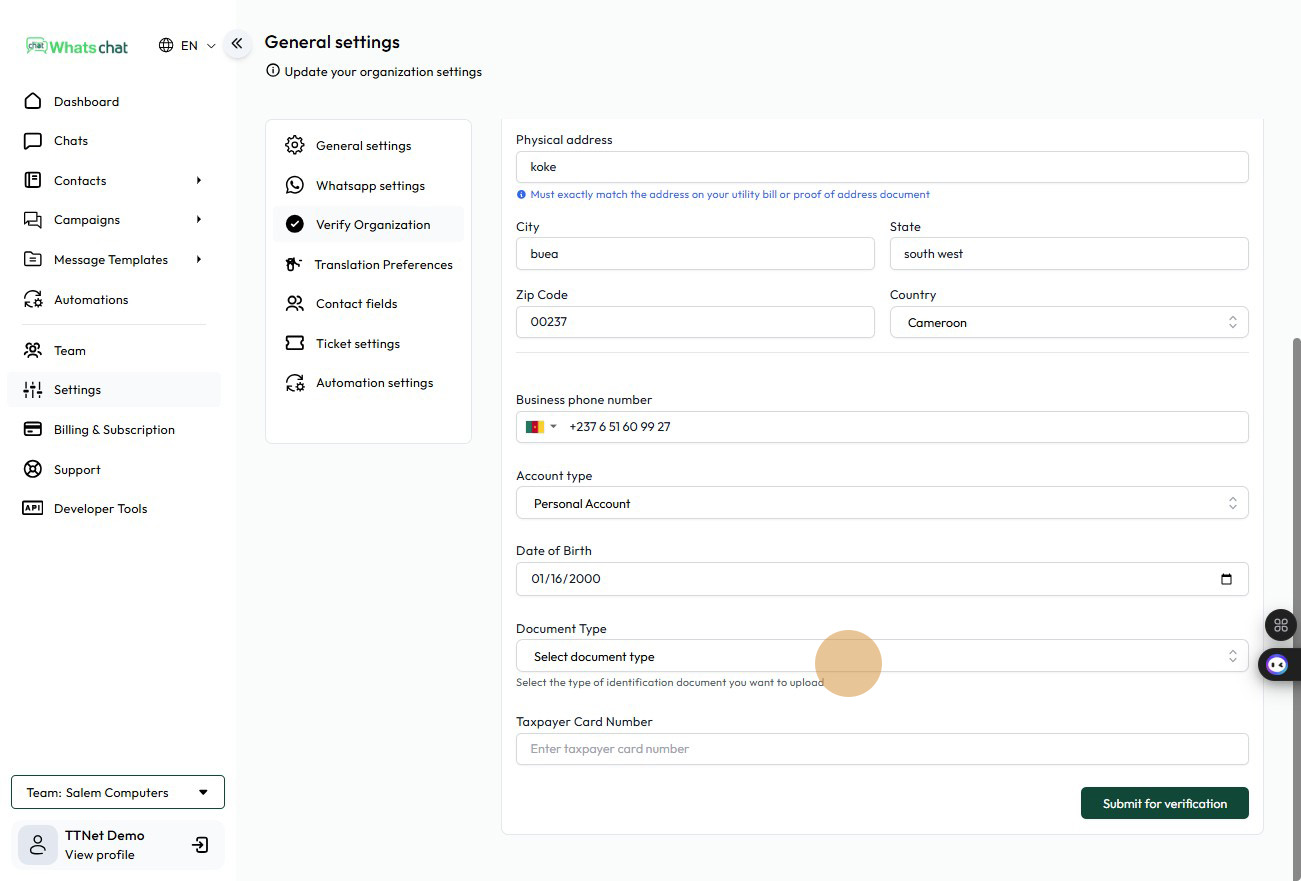The image size is (1301, 881).
Task: Open the phone country flag selector
Action: coord(541,427)
